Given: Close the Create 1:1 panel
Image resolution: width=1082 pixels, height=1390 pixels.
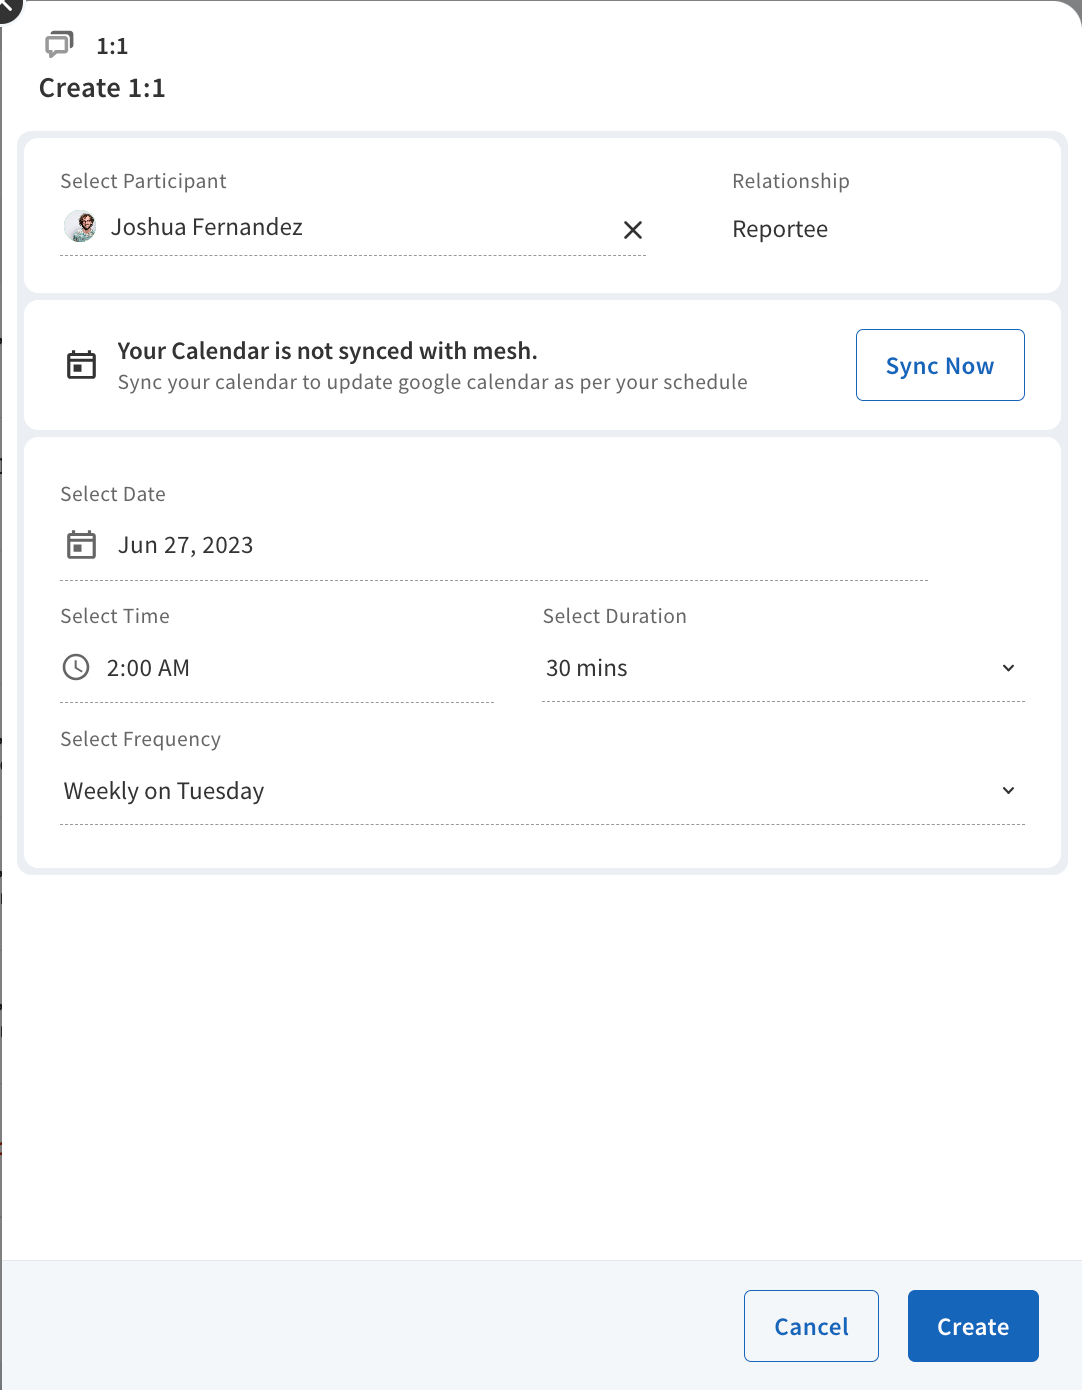Looking at the screenshot, I should (6, 6).
